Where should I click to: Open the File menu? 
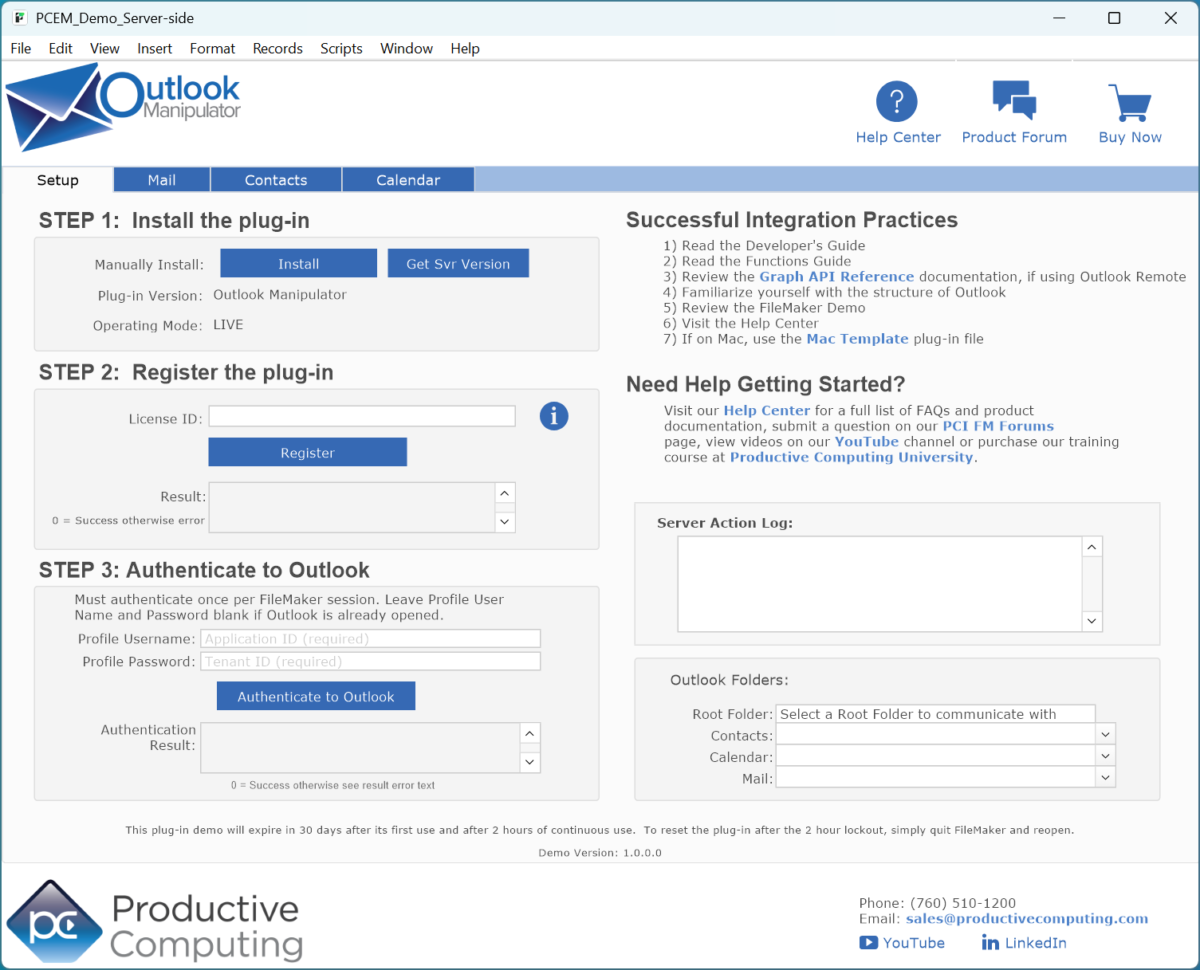coord(21,48)
